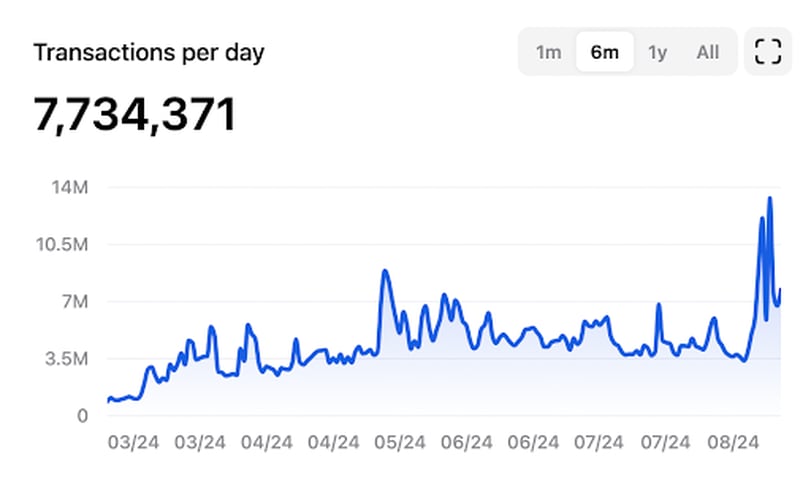
Task: Expand the chart to fullscreen view
Action: click(768, 52)
